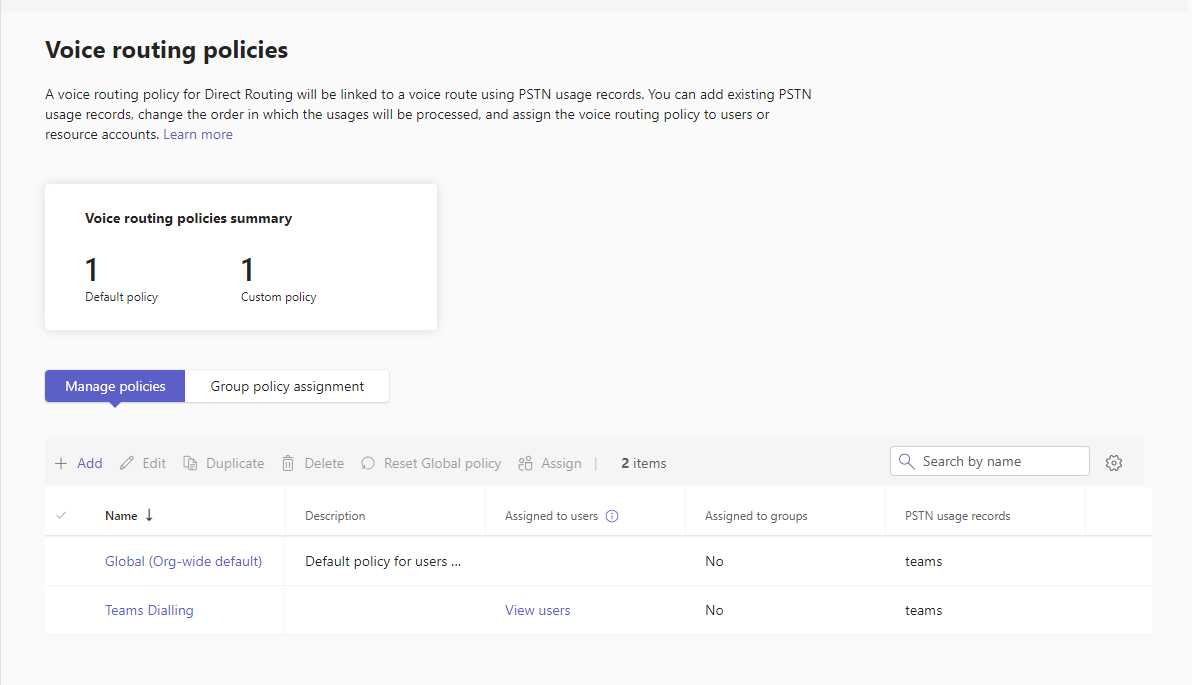Screen dimensions: 1192x685
Task: Open Global (Org-wide default) policy
Action: click(183, 561)
